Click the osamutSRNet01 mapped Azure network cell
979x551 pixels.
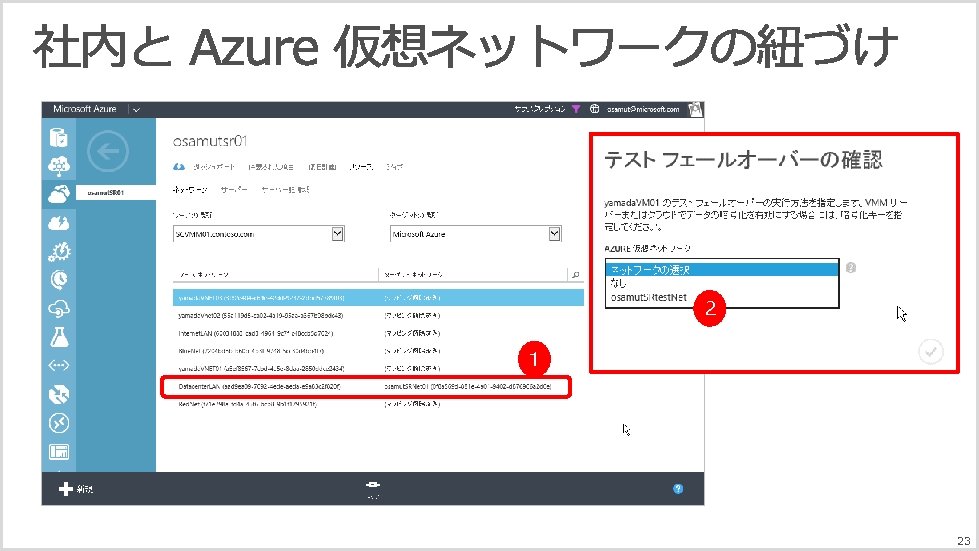tap(468, 387)
